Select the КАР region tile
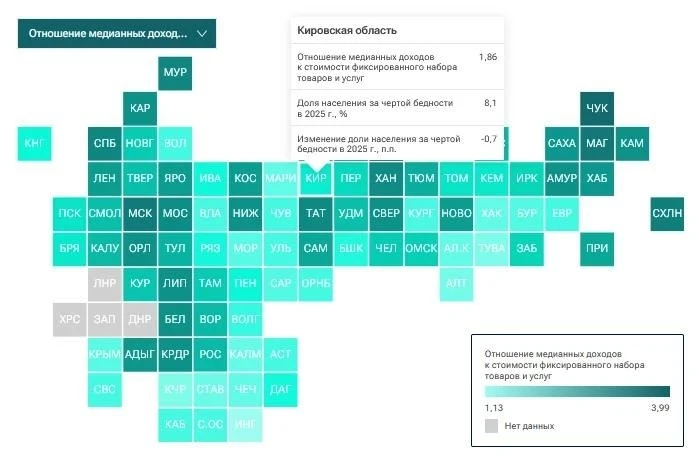The height and width of the screenshot is (459, 699). tap(140, 108)
